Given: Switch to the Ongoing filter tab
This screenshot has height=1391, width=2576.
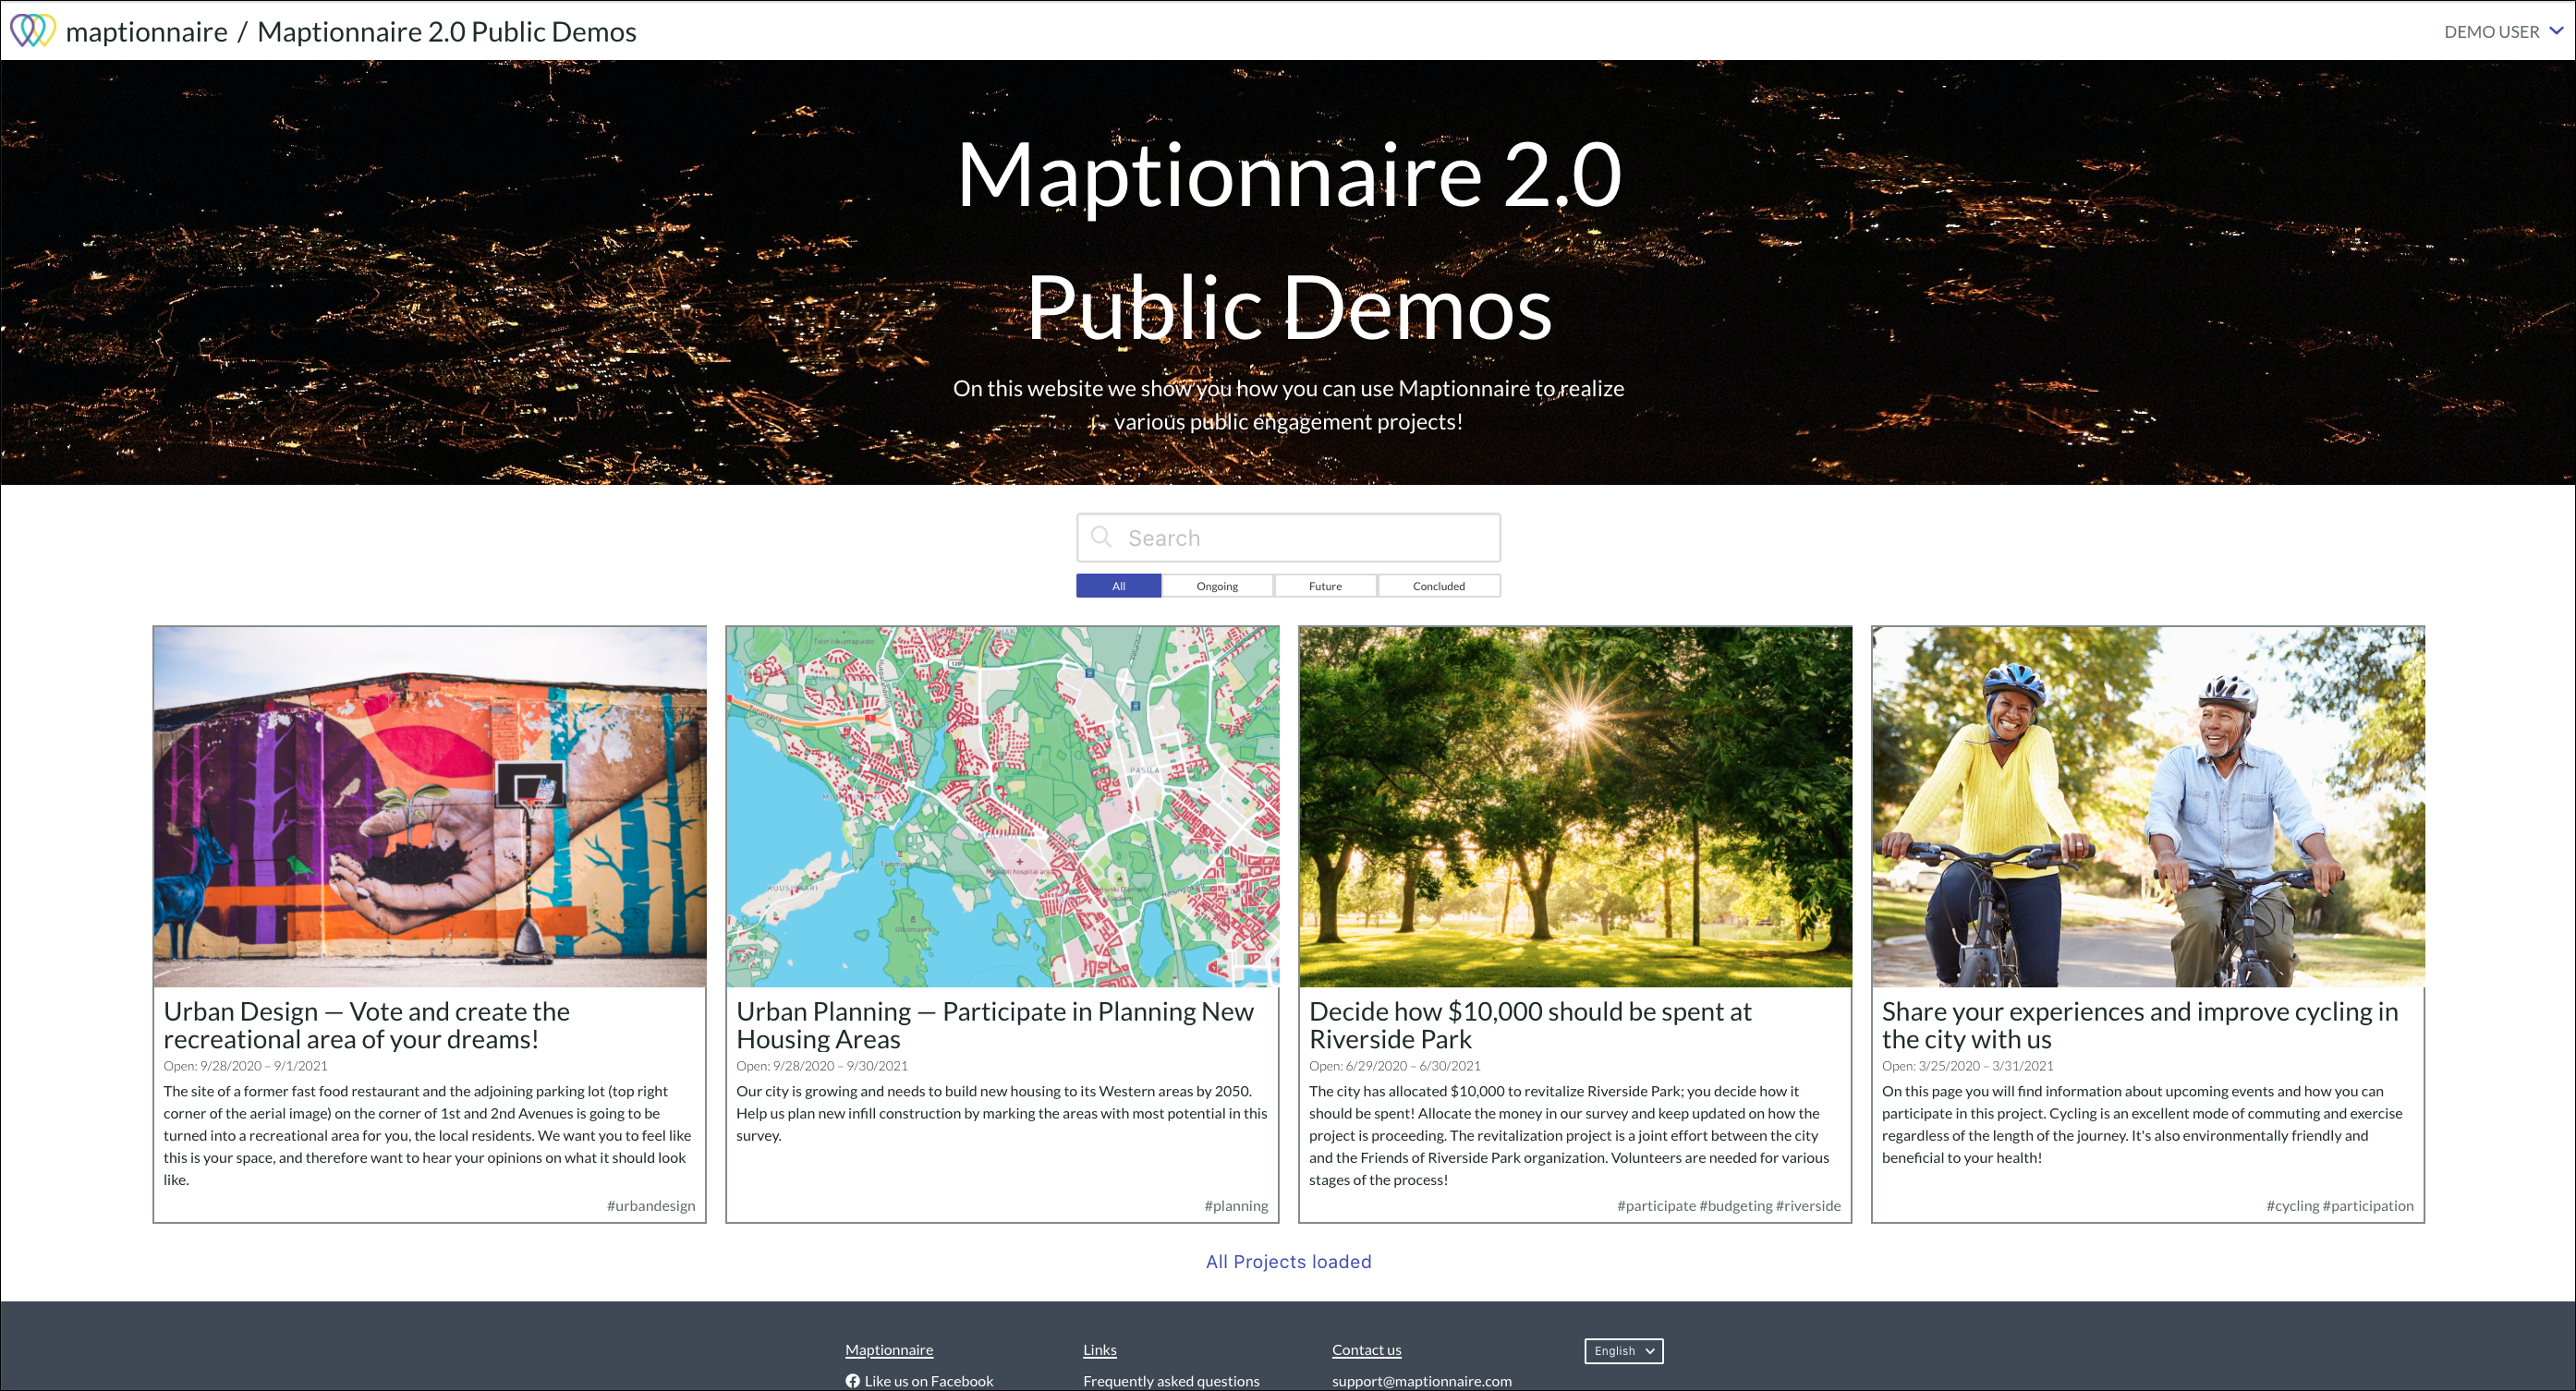Looking at the screenshot, I should 1217,586.
